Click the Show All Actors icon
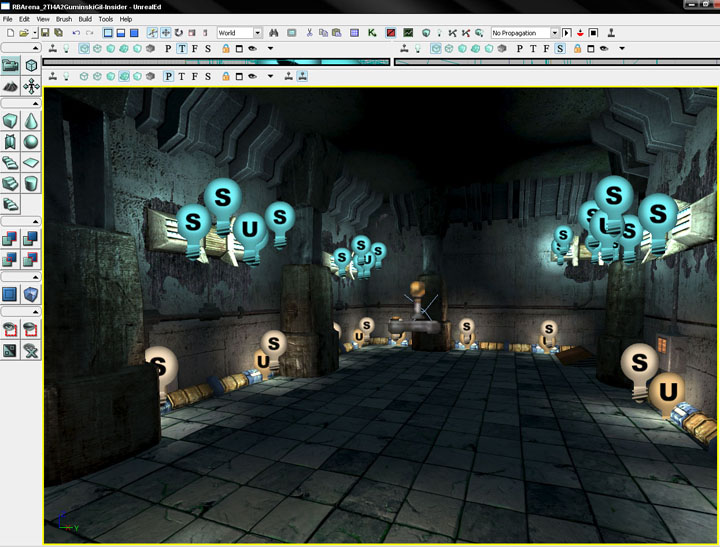This screenshot has width=720, height=547. [31, 350]
